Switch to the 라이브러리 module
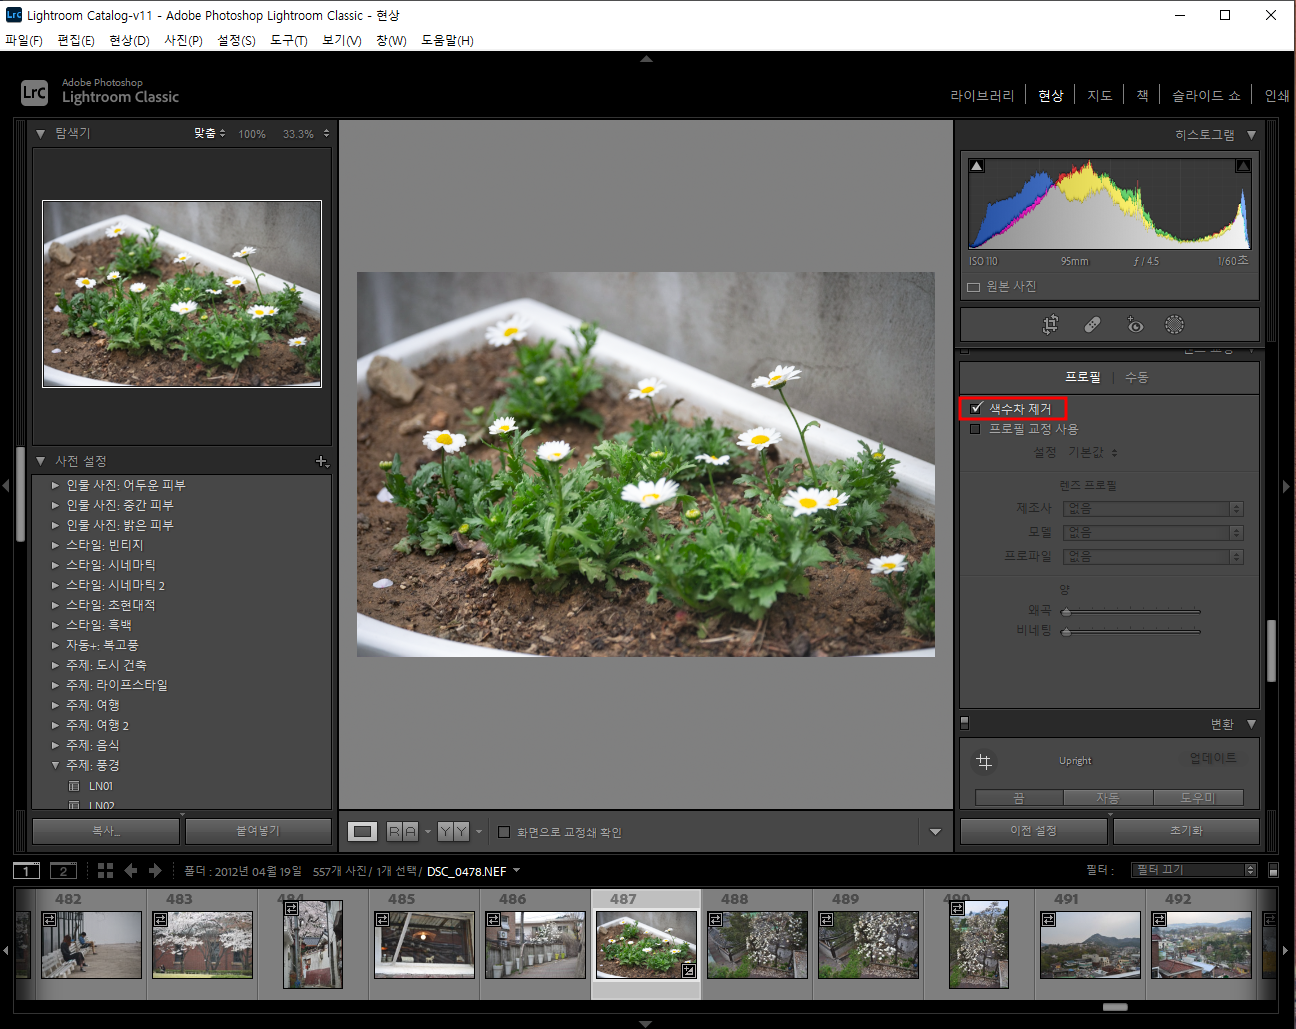Screen dimensions: 1296x1029 [982, 95]
